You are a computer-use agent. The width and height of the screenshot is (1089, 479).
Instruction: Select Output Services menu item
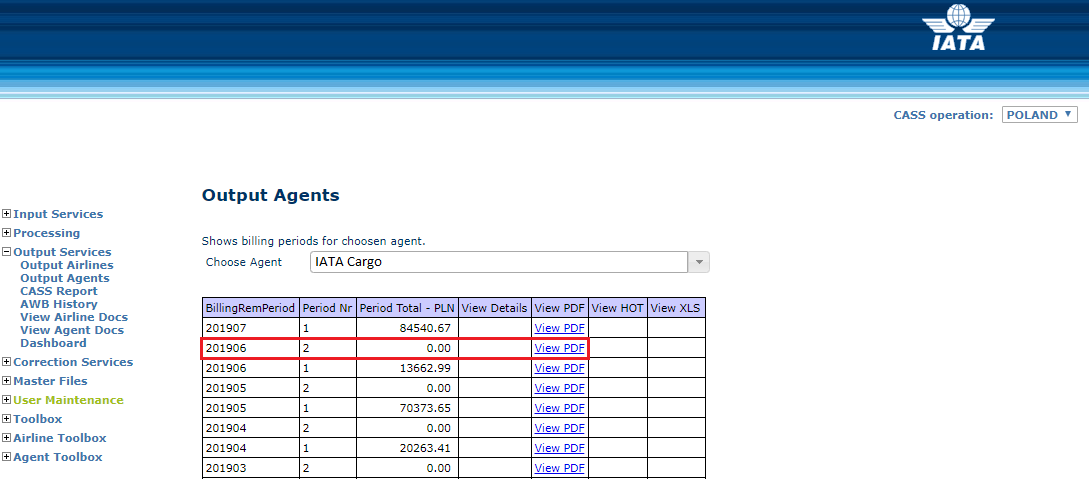(x=63, y=252)
